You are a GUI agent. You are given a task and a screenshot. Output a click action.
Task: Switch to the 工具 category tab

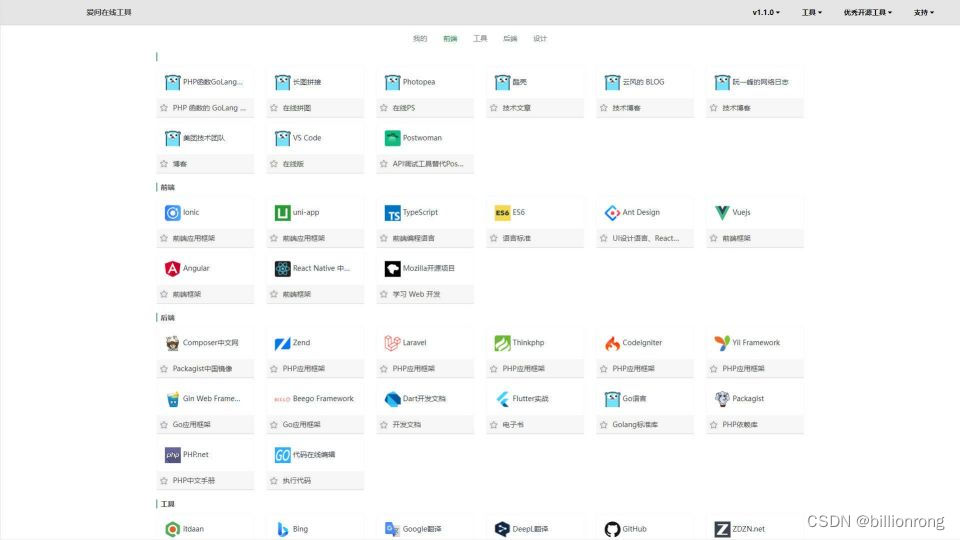[480, 39]
